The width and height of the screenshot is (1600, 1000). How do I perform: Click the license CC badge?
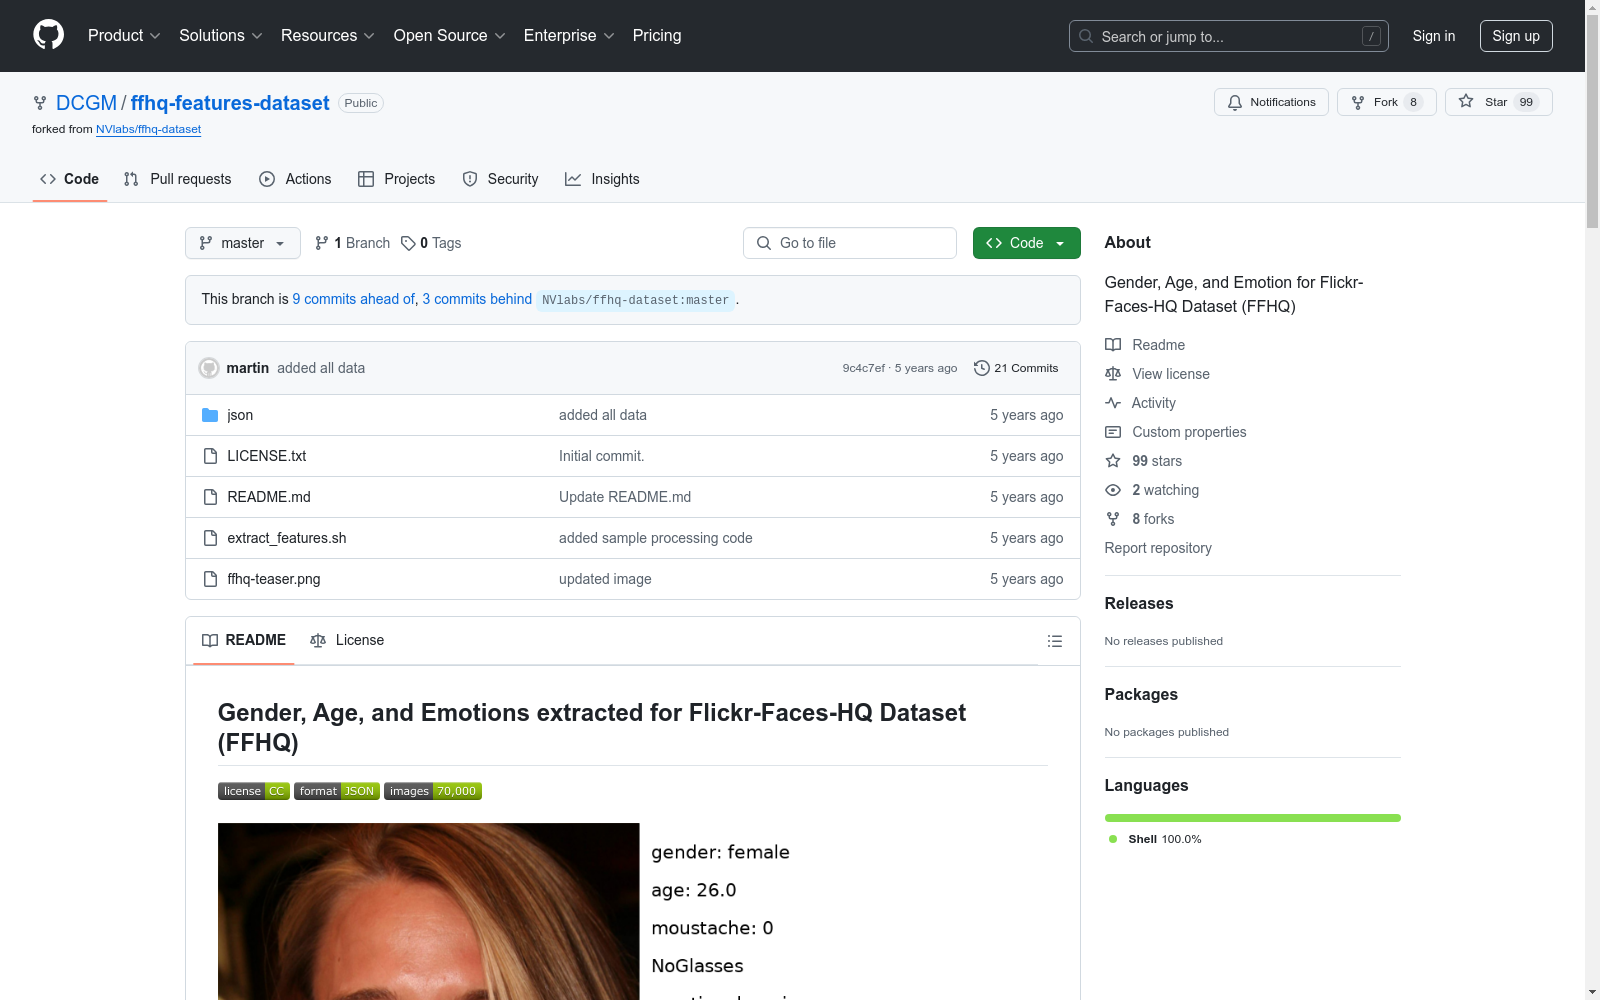click(254, 791)
